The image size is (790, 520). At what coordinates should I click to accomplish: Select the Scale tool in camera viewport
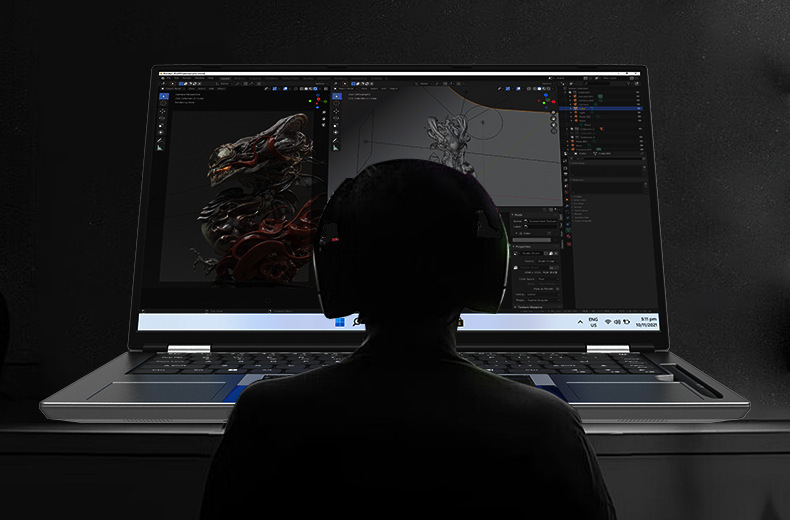[x=161, y=125]
